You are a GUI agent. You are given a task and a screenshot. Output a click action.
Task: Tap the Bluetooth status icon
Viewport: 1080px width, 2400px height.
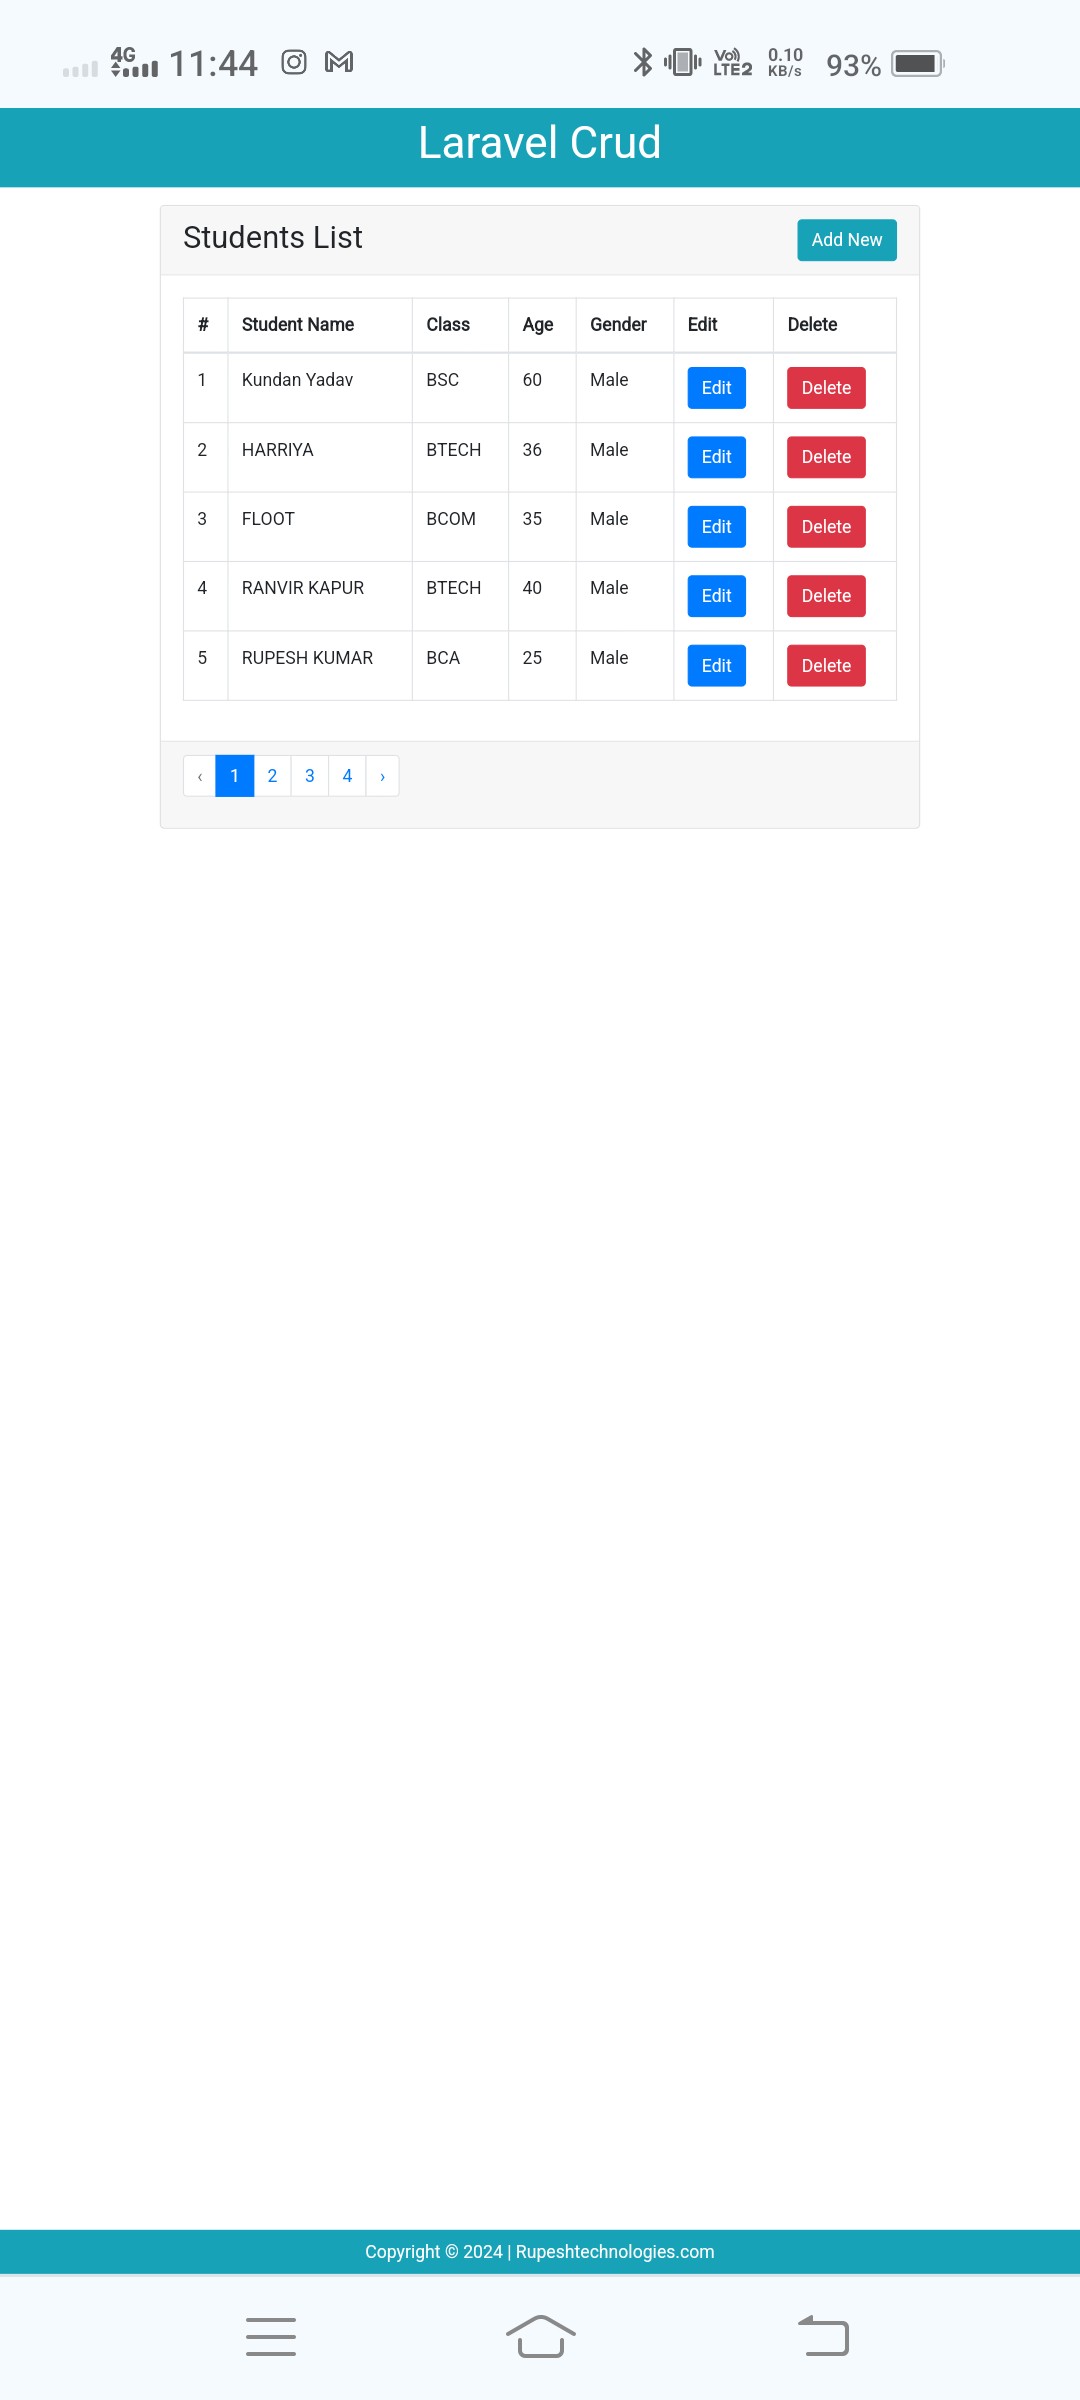click(x=643, y=62)
